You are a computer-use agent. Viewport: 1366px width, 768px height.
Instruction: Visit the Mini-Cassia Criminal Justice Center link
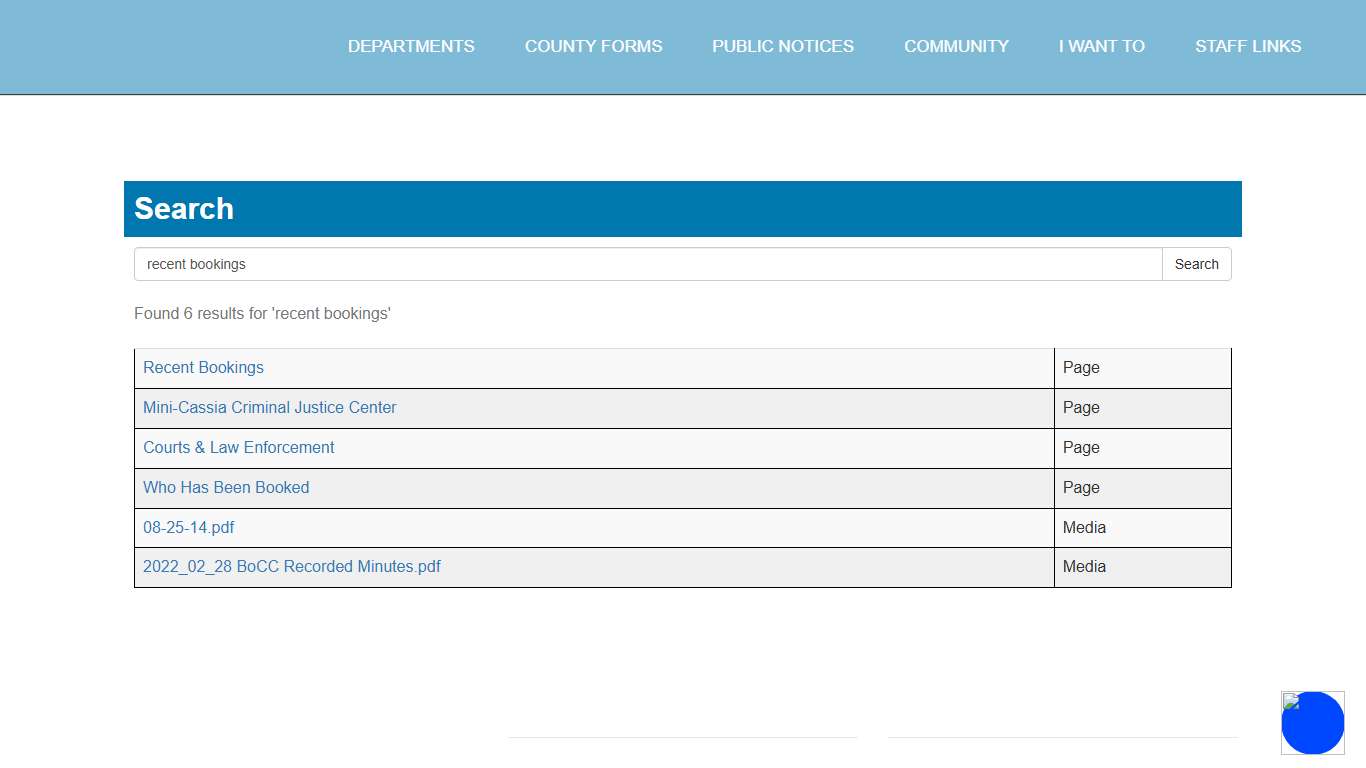coord(269,407)
